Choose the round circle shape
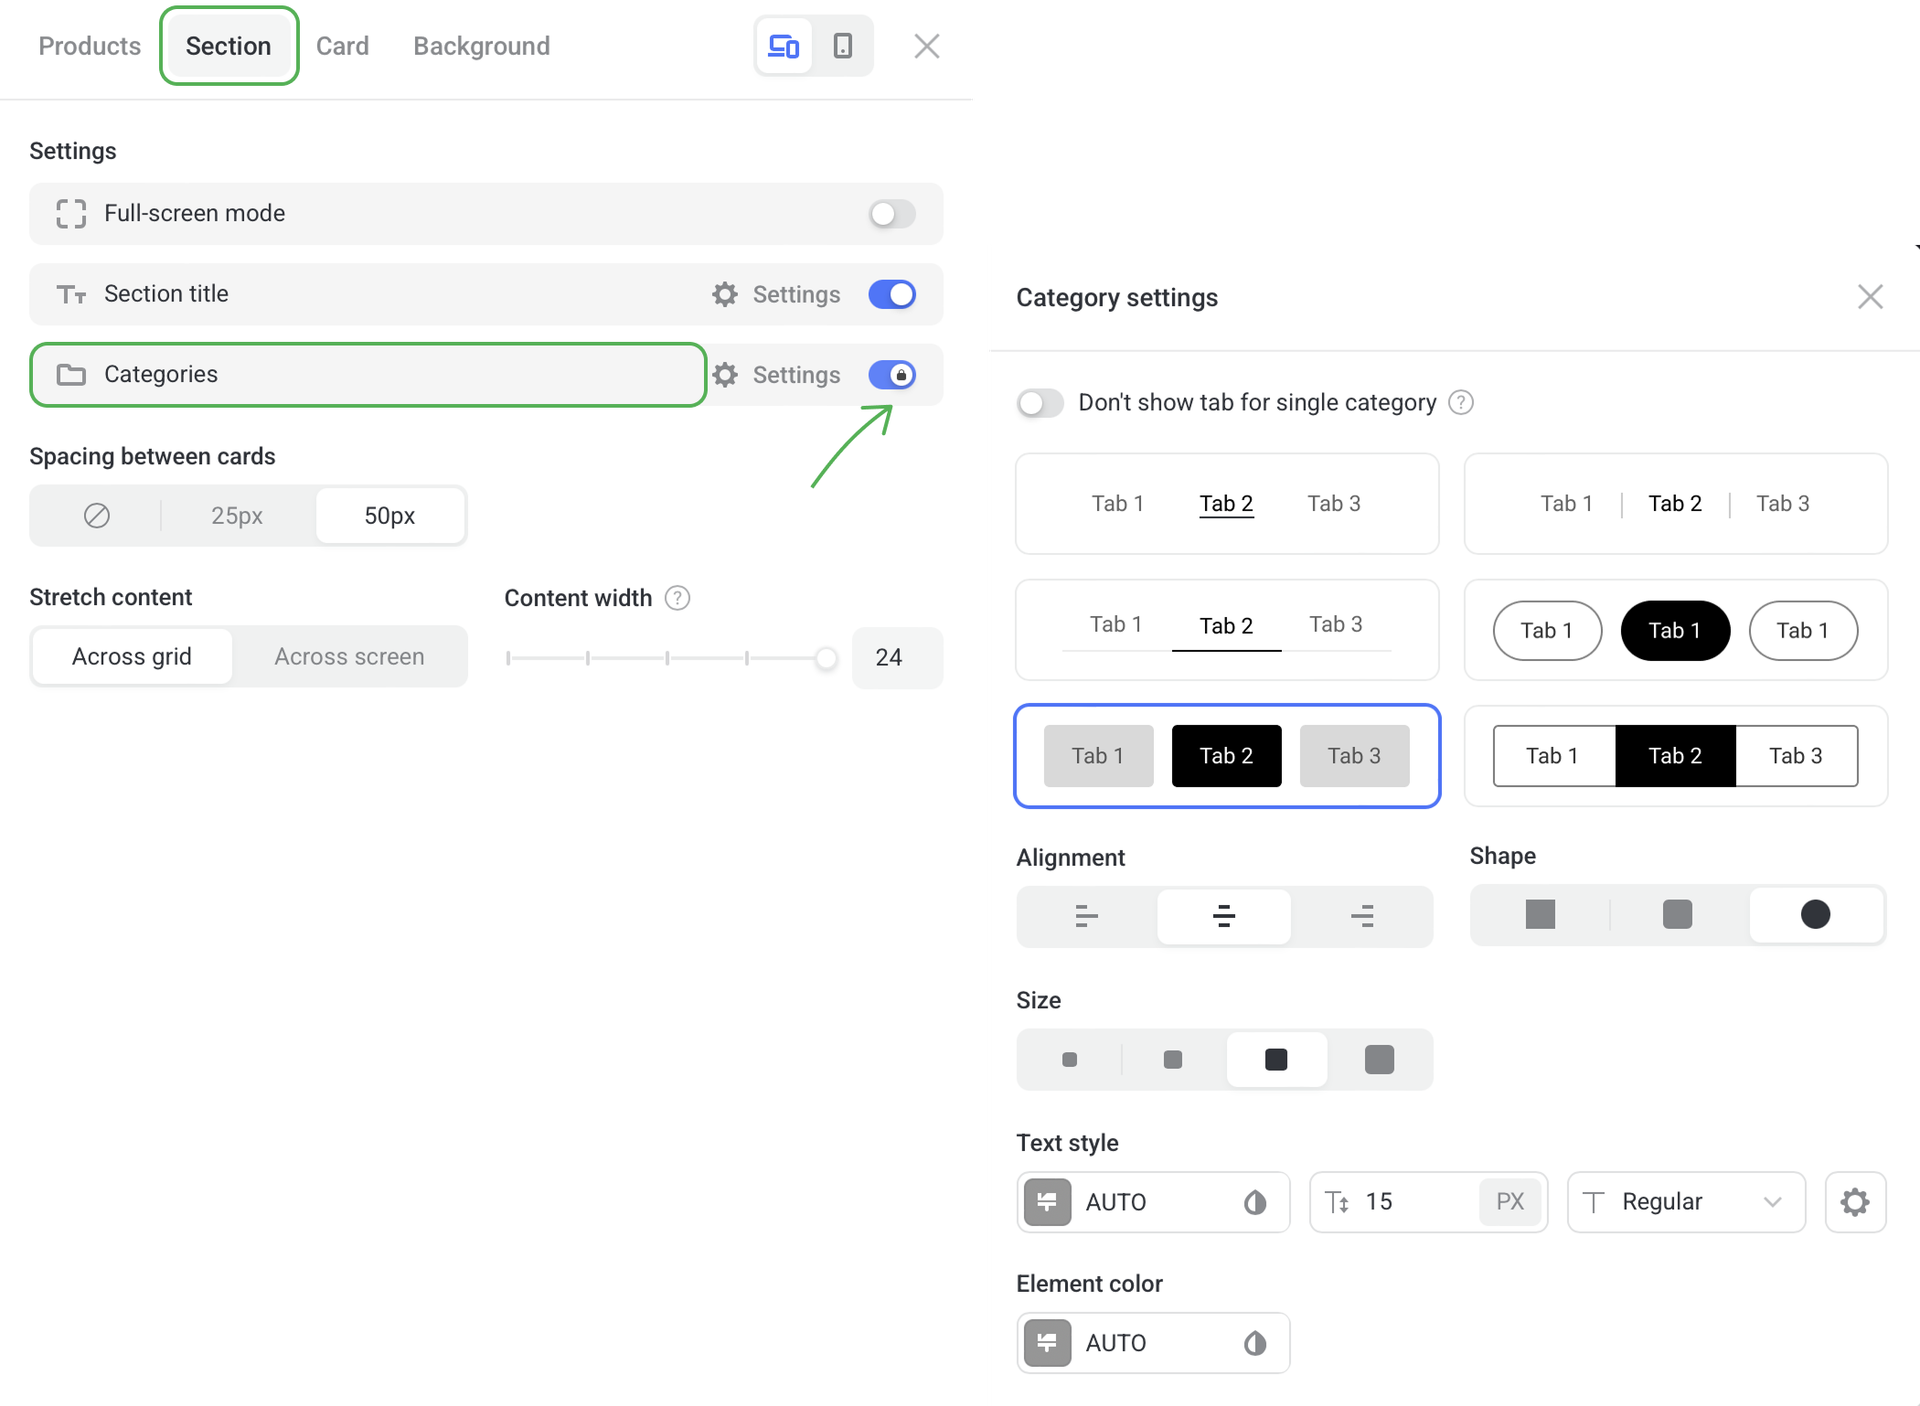Image resolution: width=1920 pixels, height=1406 pixels. 1815,914
